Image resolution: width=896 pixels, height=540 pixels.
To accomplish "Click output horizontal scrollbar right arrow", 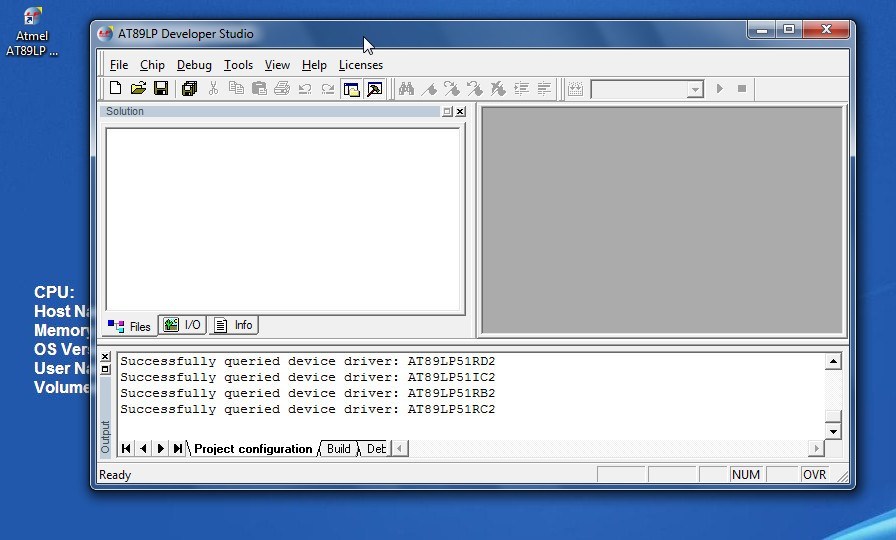I will pos(816,449).
